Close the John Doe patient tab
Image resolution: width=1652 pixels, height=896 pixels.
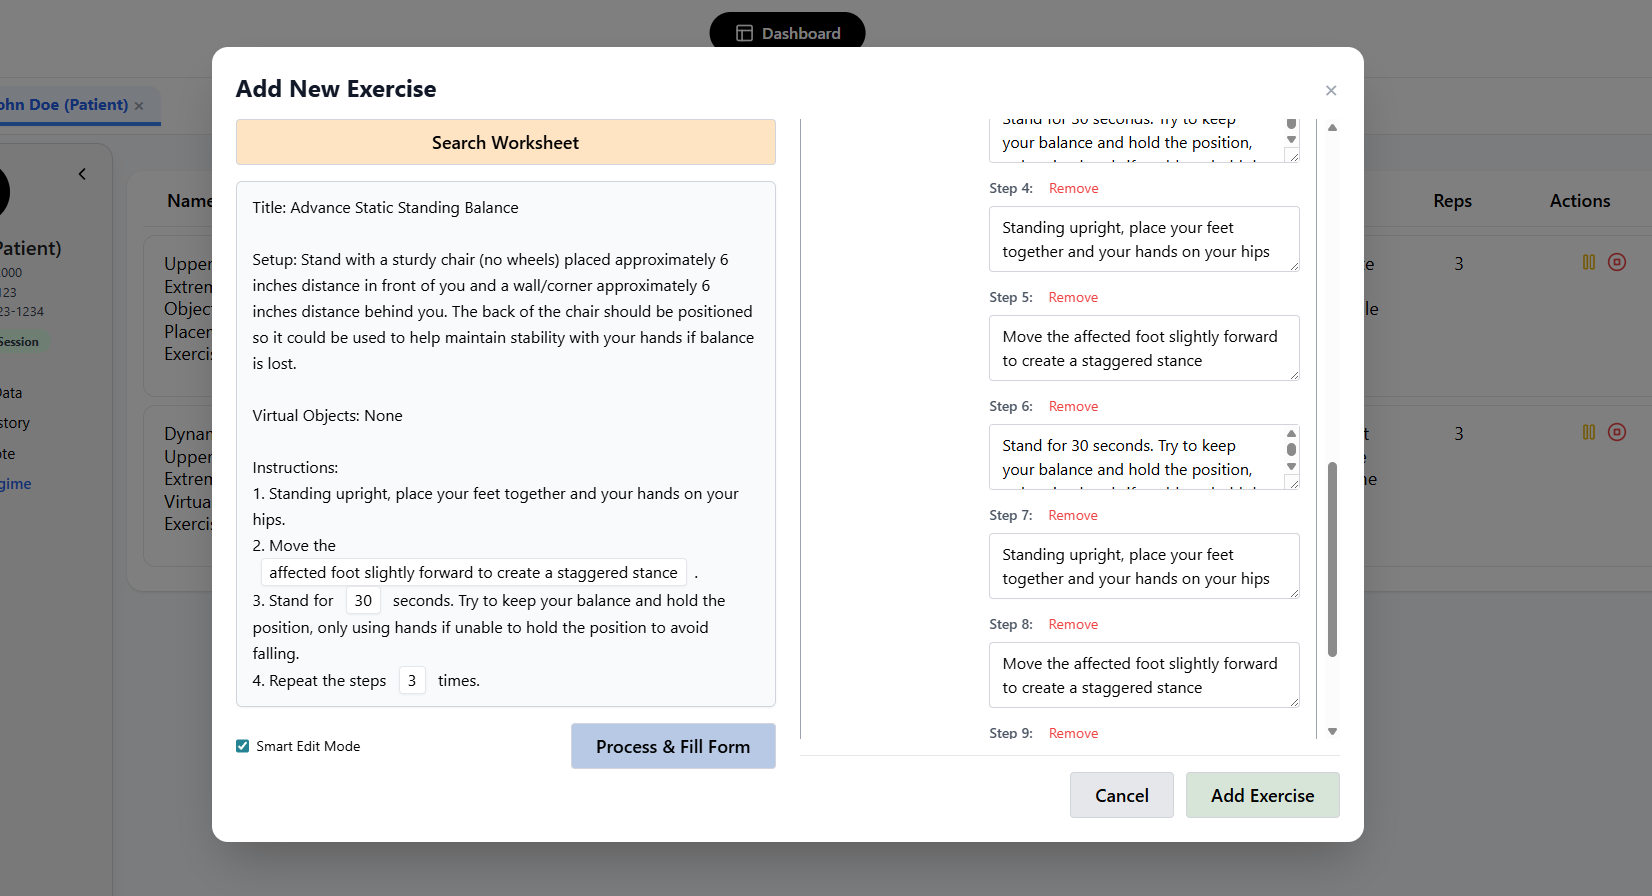(x=139, y=106)
